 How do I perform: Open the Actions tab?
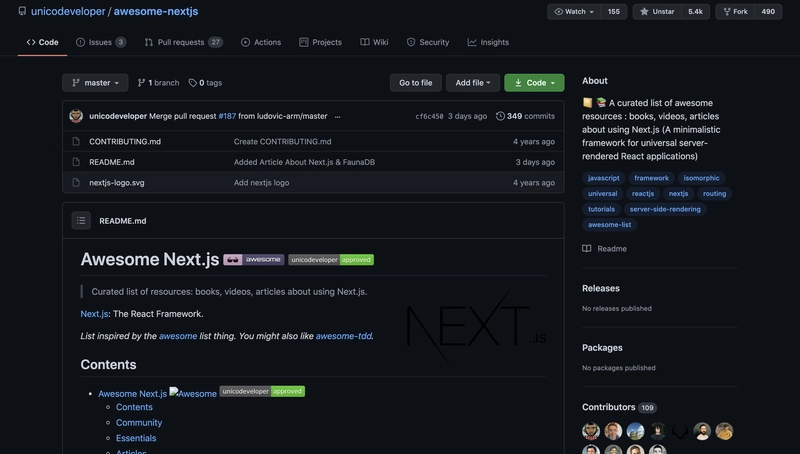(x=261, y=42)
